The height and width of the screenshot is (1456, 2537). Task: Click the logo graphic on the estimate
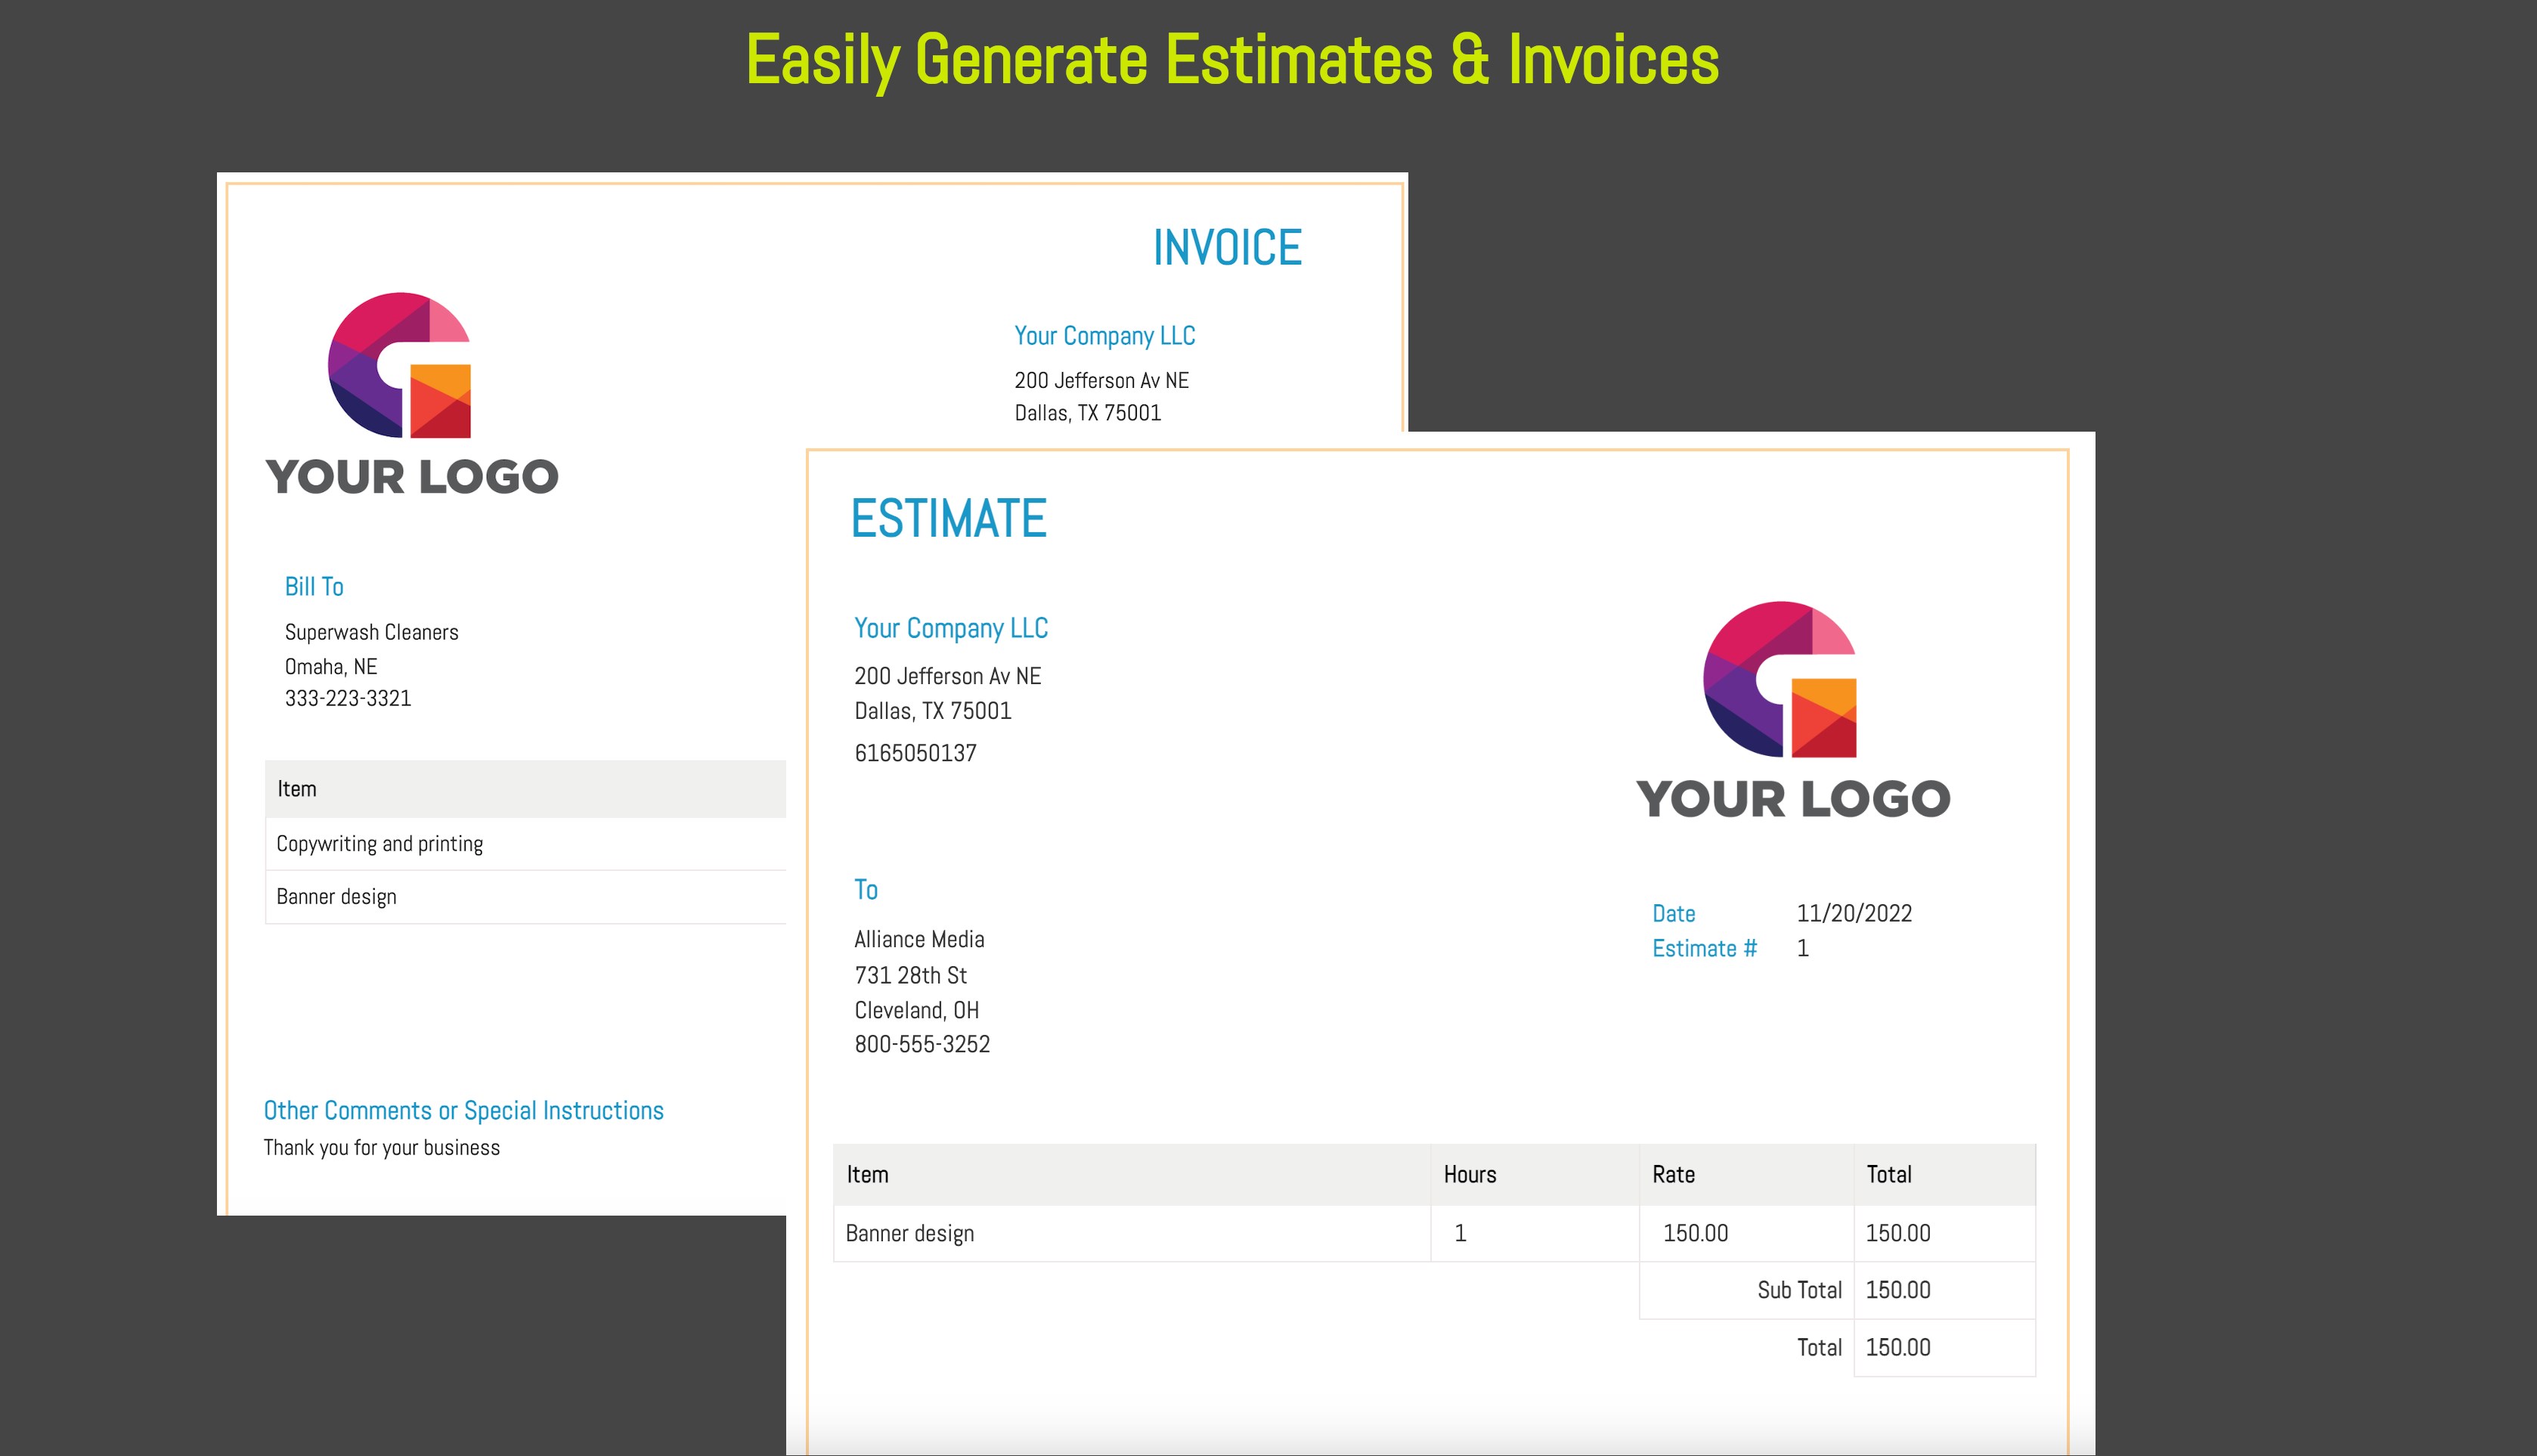pos(1780,680)
